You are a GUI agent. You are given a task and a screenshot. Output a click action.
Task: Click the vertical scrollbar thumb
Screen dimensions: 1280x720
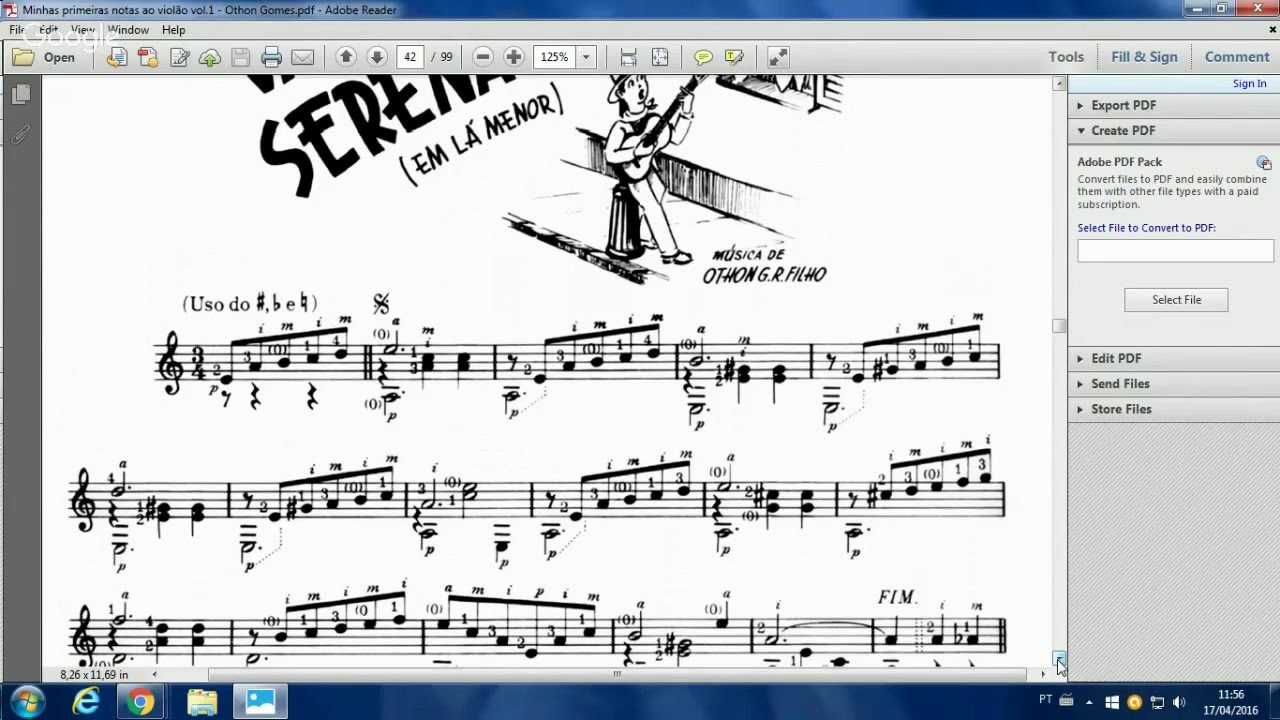click(x=1059, y=325)
